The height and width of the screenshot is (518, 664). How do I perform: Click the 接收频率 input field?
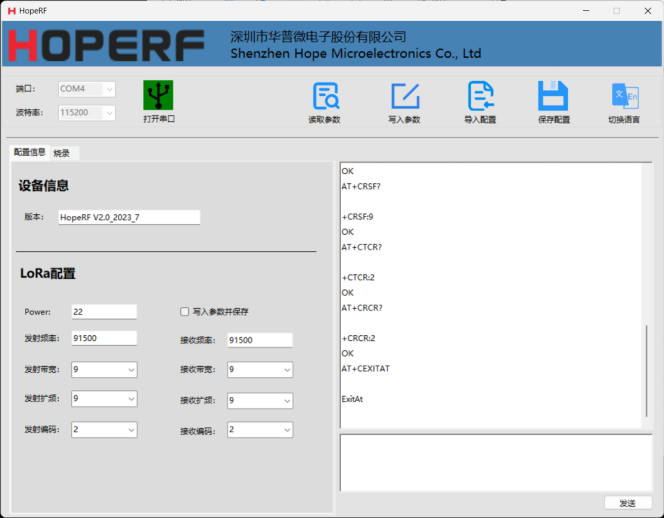coord(260,340)
